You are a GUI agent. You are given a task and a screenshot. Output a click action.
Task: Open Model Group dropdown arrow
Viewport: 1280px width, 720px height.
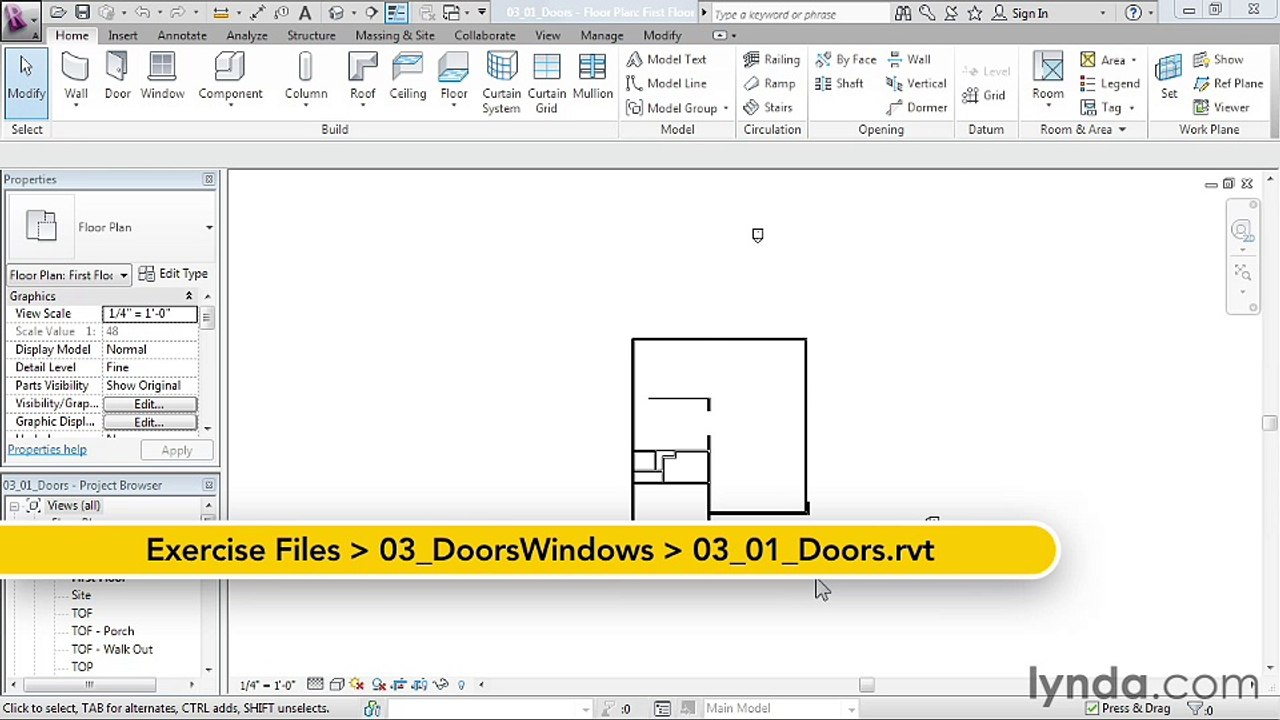click(x=726, y=108)
